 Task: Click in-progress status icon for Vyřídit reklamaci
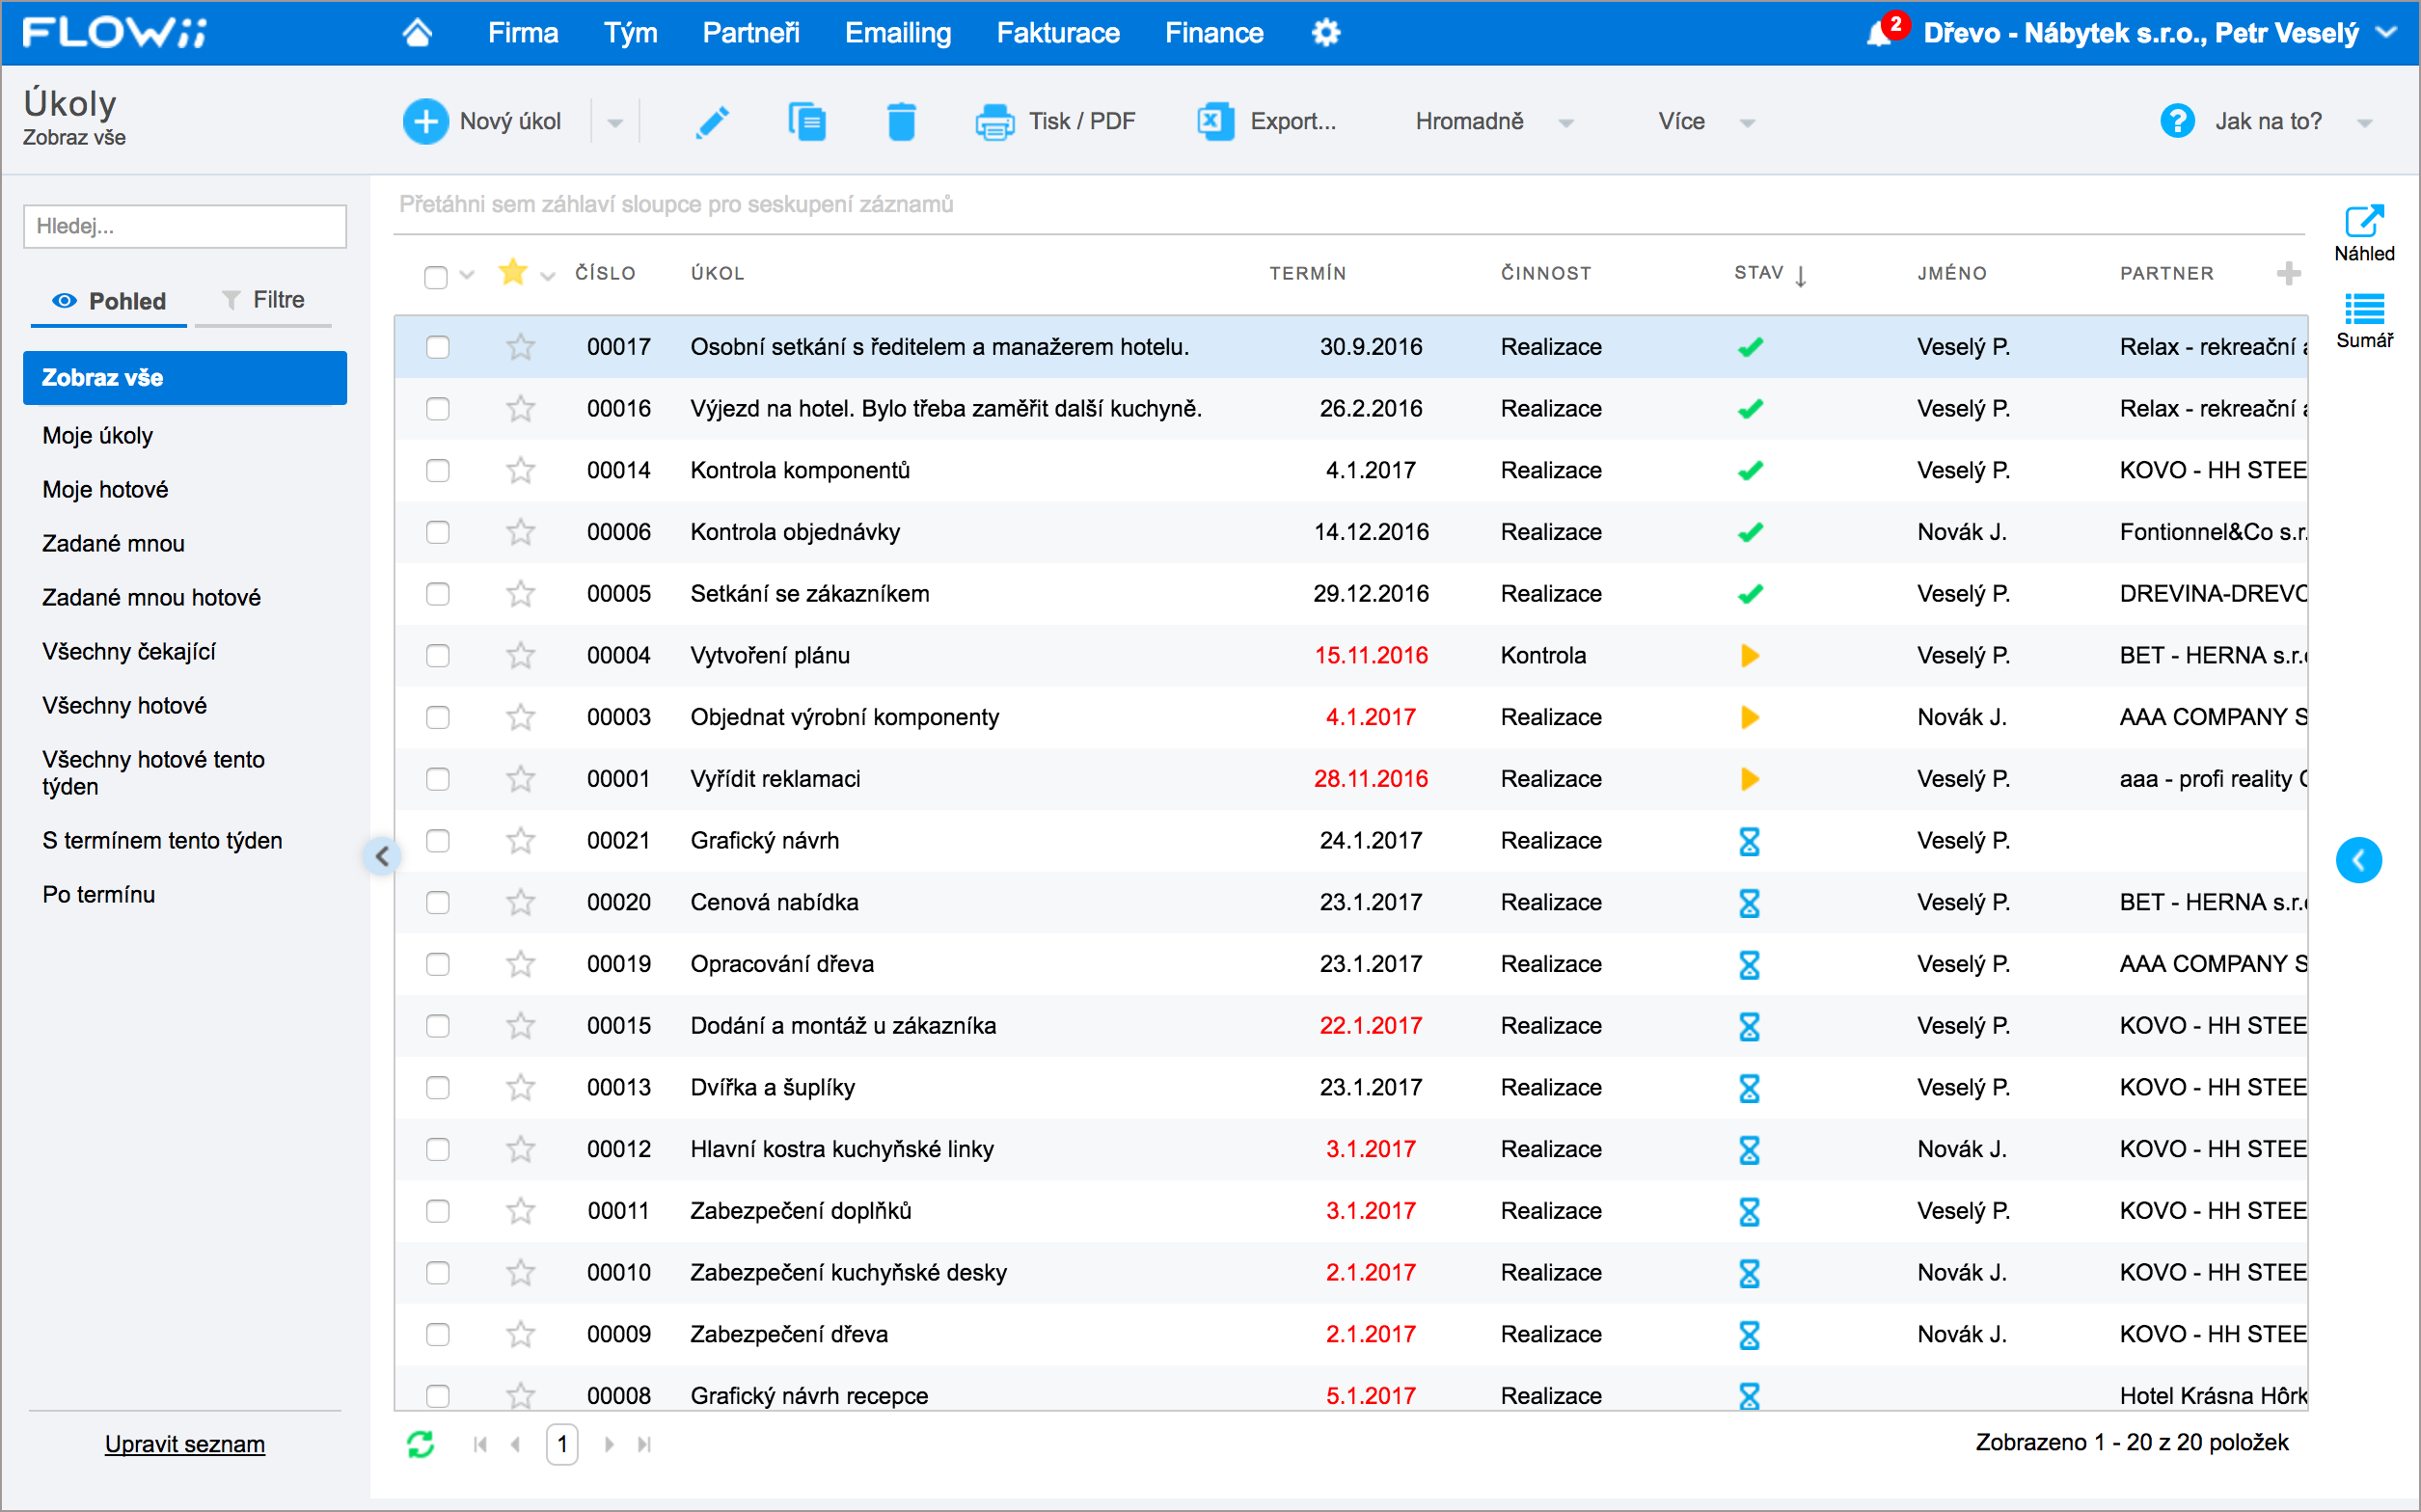pyautogui.click(x=1749, y=779)
